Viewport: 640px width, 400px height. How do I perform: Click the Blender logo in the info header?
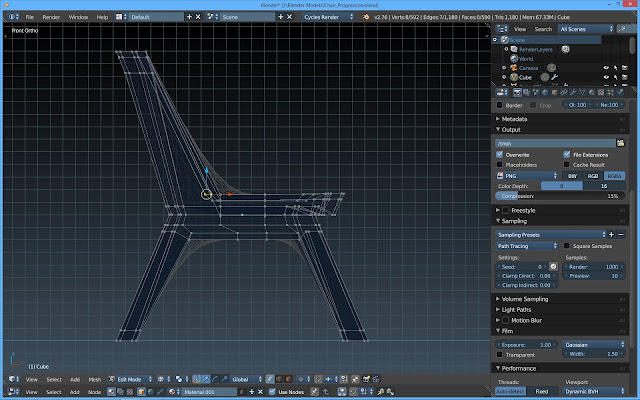(x=366, y=17)
